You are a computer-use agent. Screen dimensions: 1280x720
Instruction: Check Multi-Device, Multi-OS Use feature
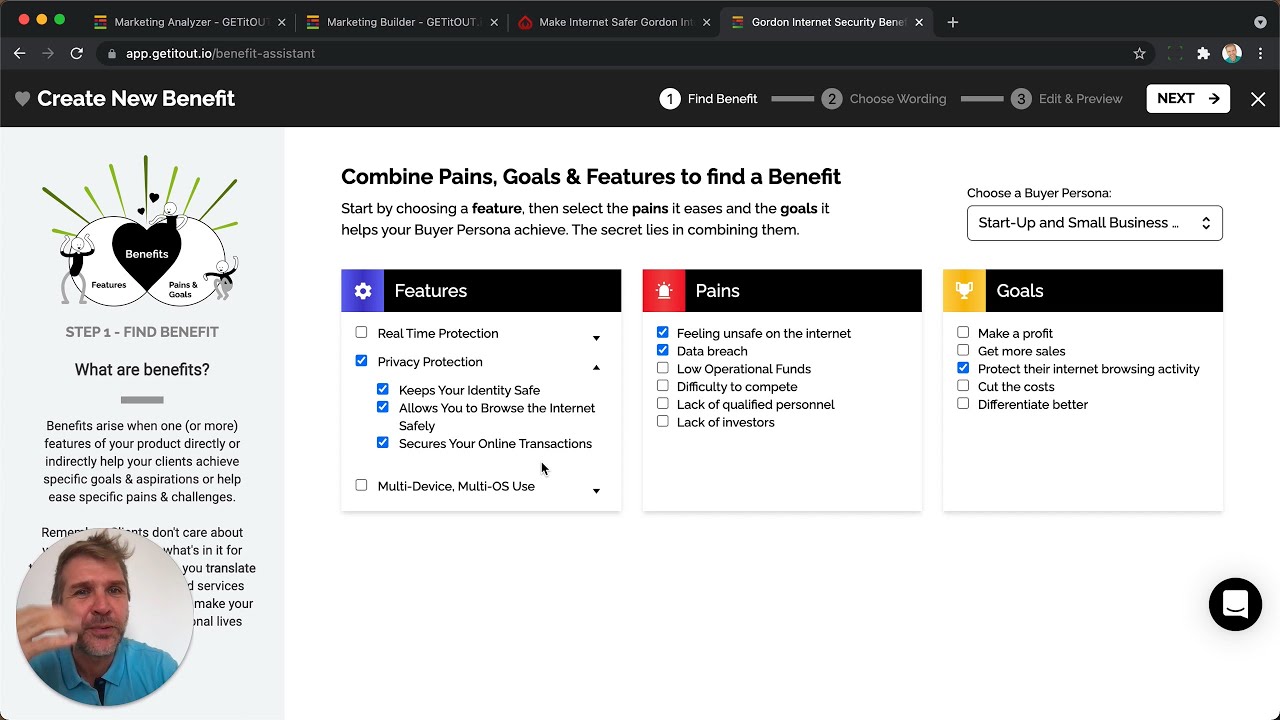pos(361,485)
